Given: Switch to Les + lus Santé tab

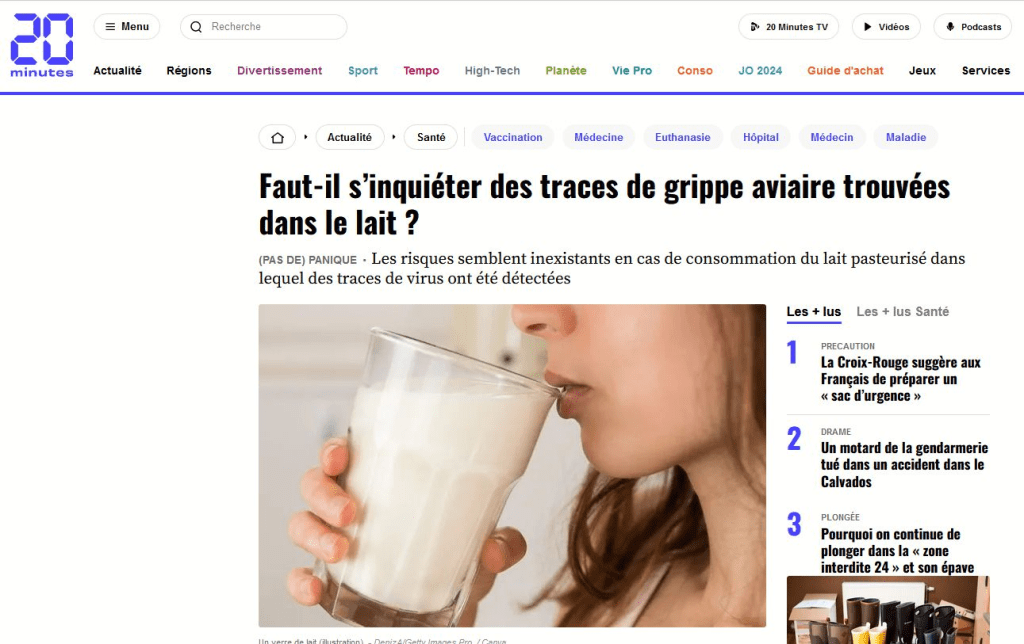Looking at the screenshot, I should click(x=903, y=312).
